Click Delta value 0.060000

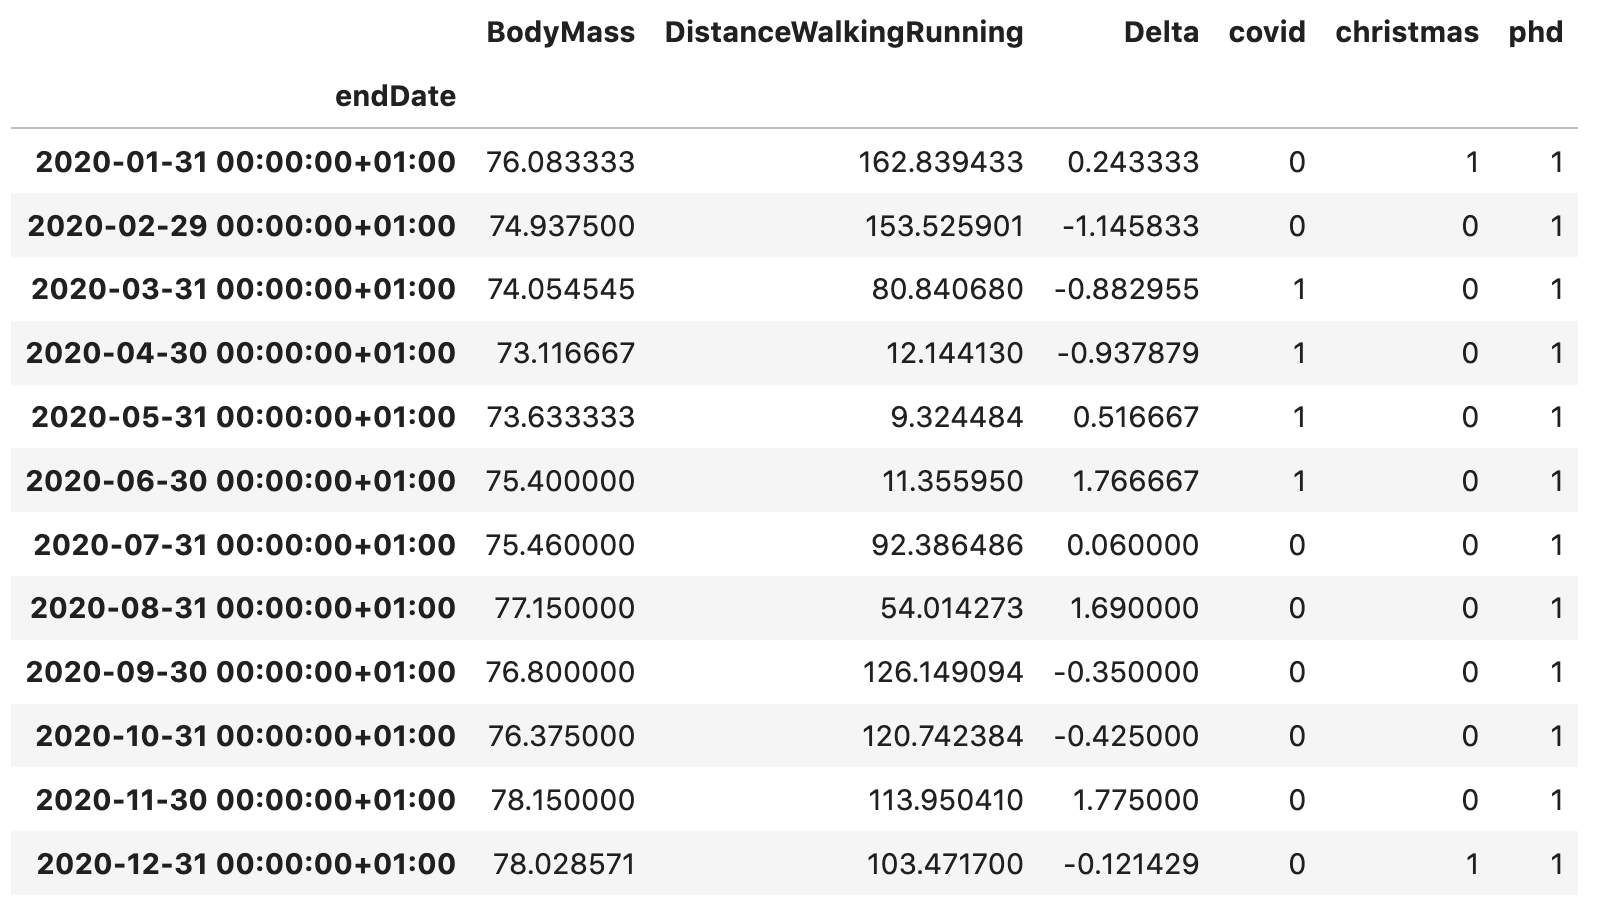click(1133, 546)
